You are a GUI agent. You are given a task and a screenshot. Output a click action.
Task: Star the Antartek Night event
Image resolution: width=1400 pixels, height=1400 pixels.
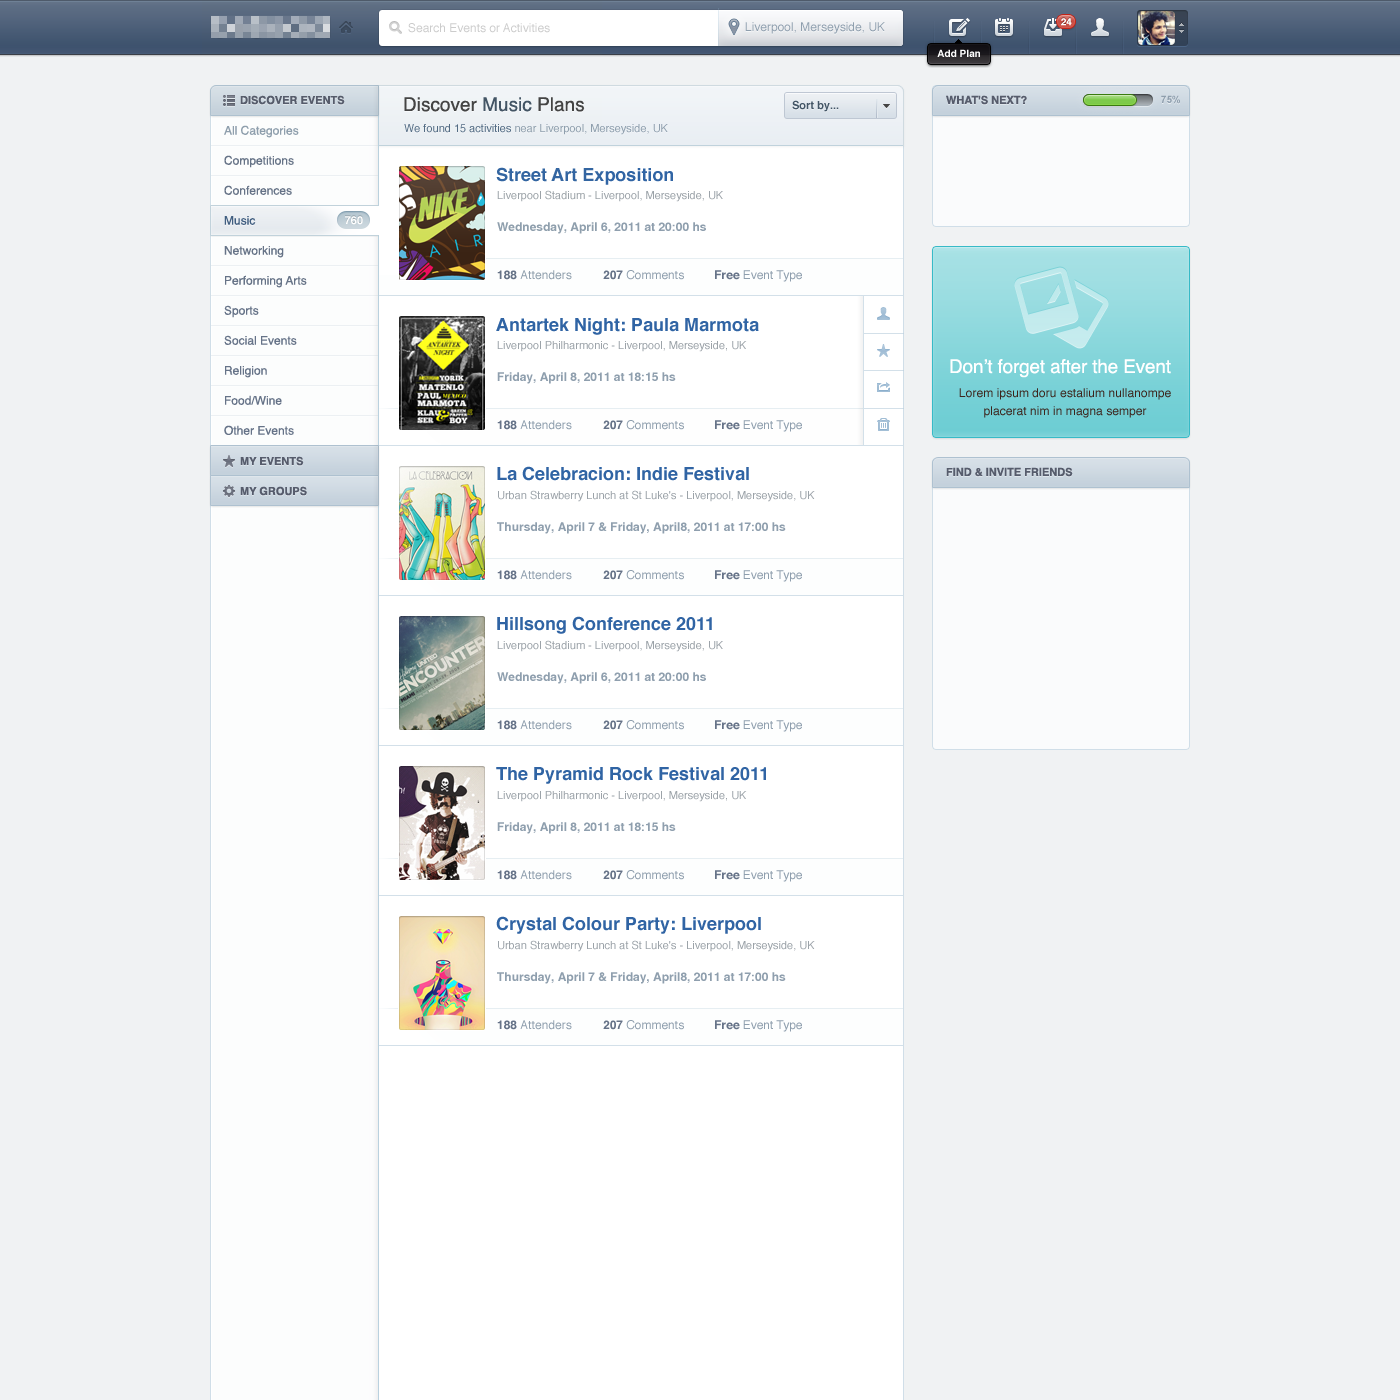883,351
